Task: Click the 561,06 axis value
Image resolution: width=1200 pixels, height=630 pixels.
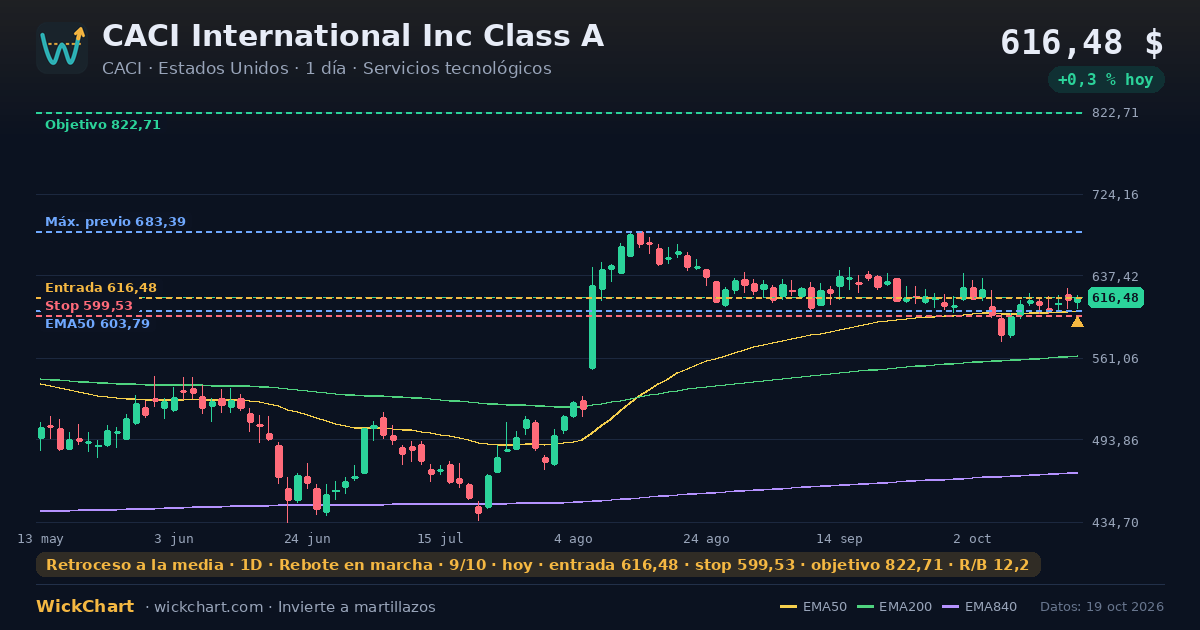Action: click(1116, 359)
